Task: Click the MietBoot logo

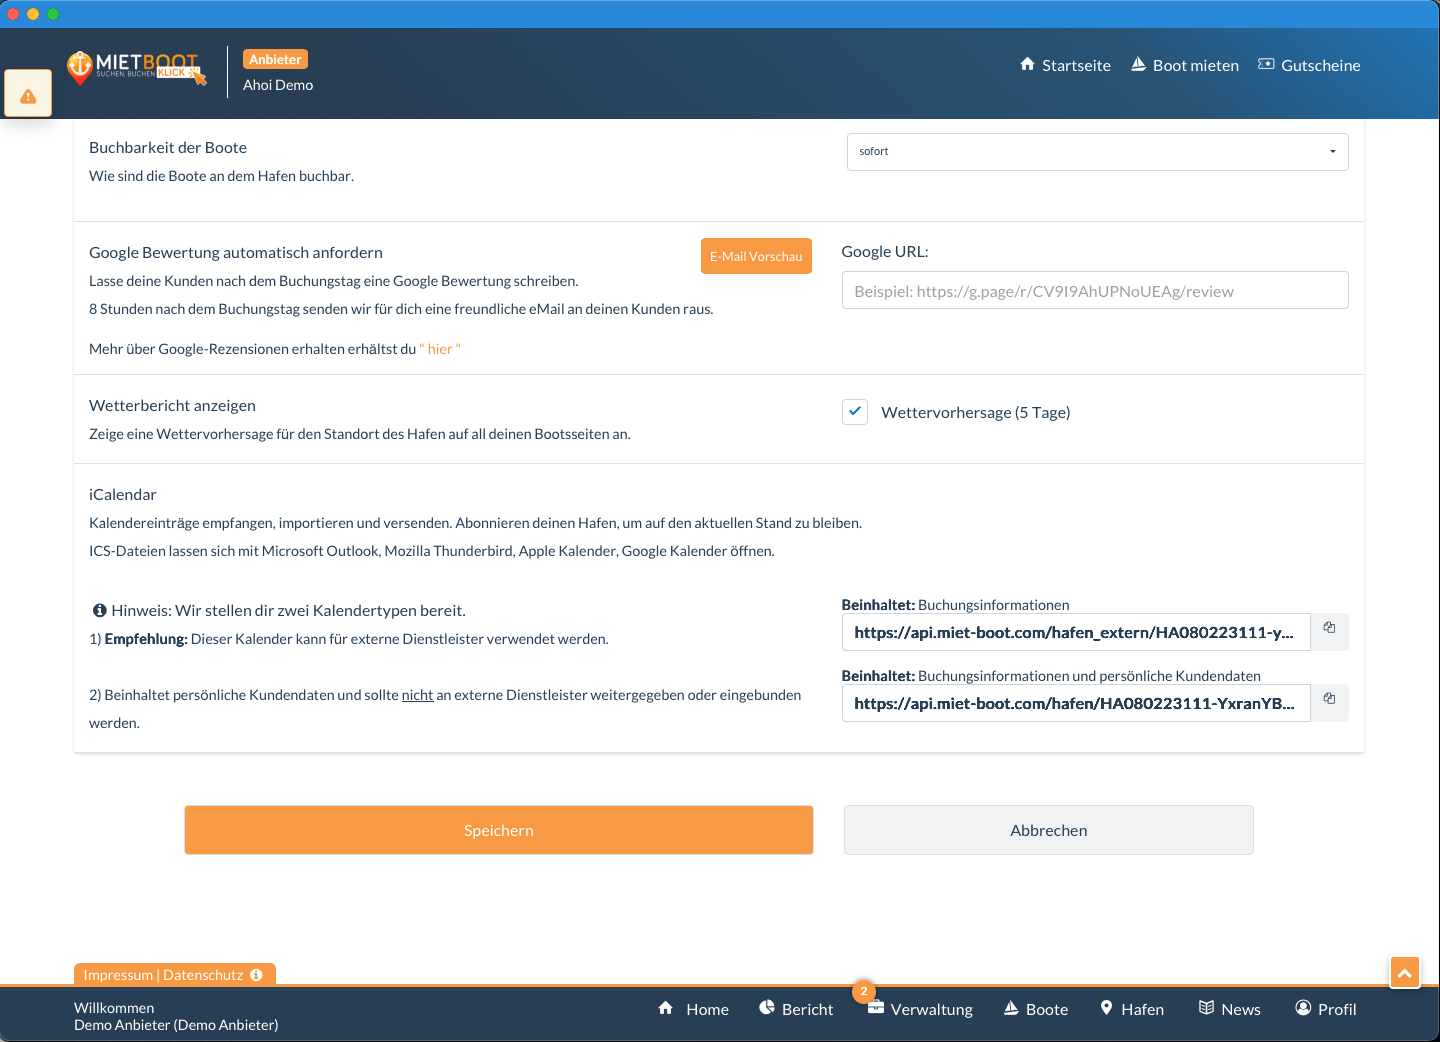Action: click(x=136, y=67)
